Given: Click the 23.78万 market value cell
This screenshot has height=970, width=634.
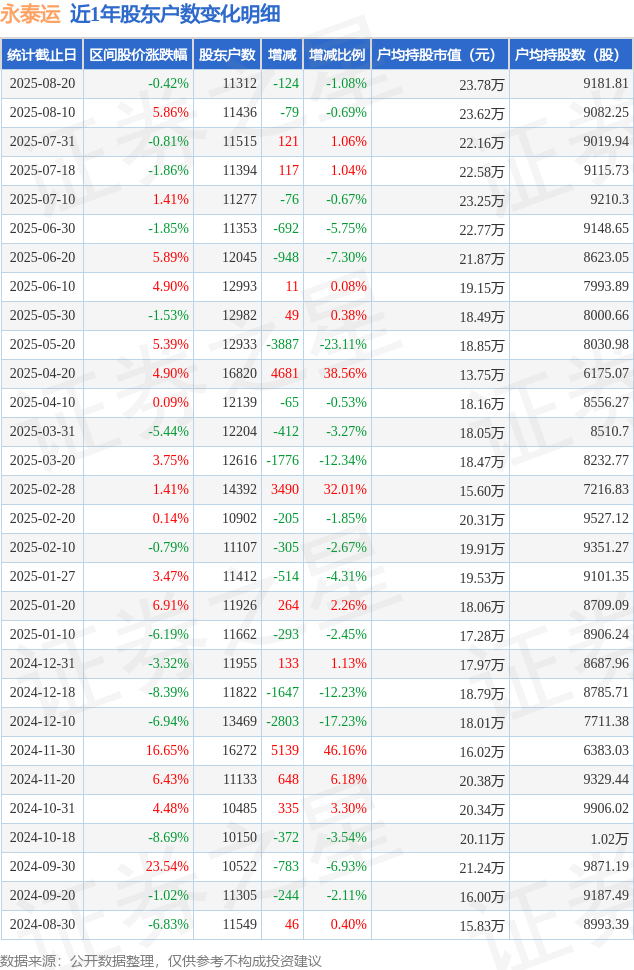Looking at the screenshot, I should [481, 85].
